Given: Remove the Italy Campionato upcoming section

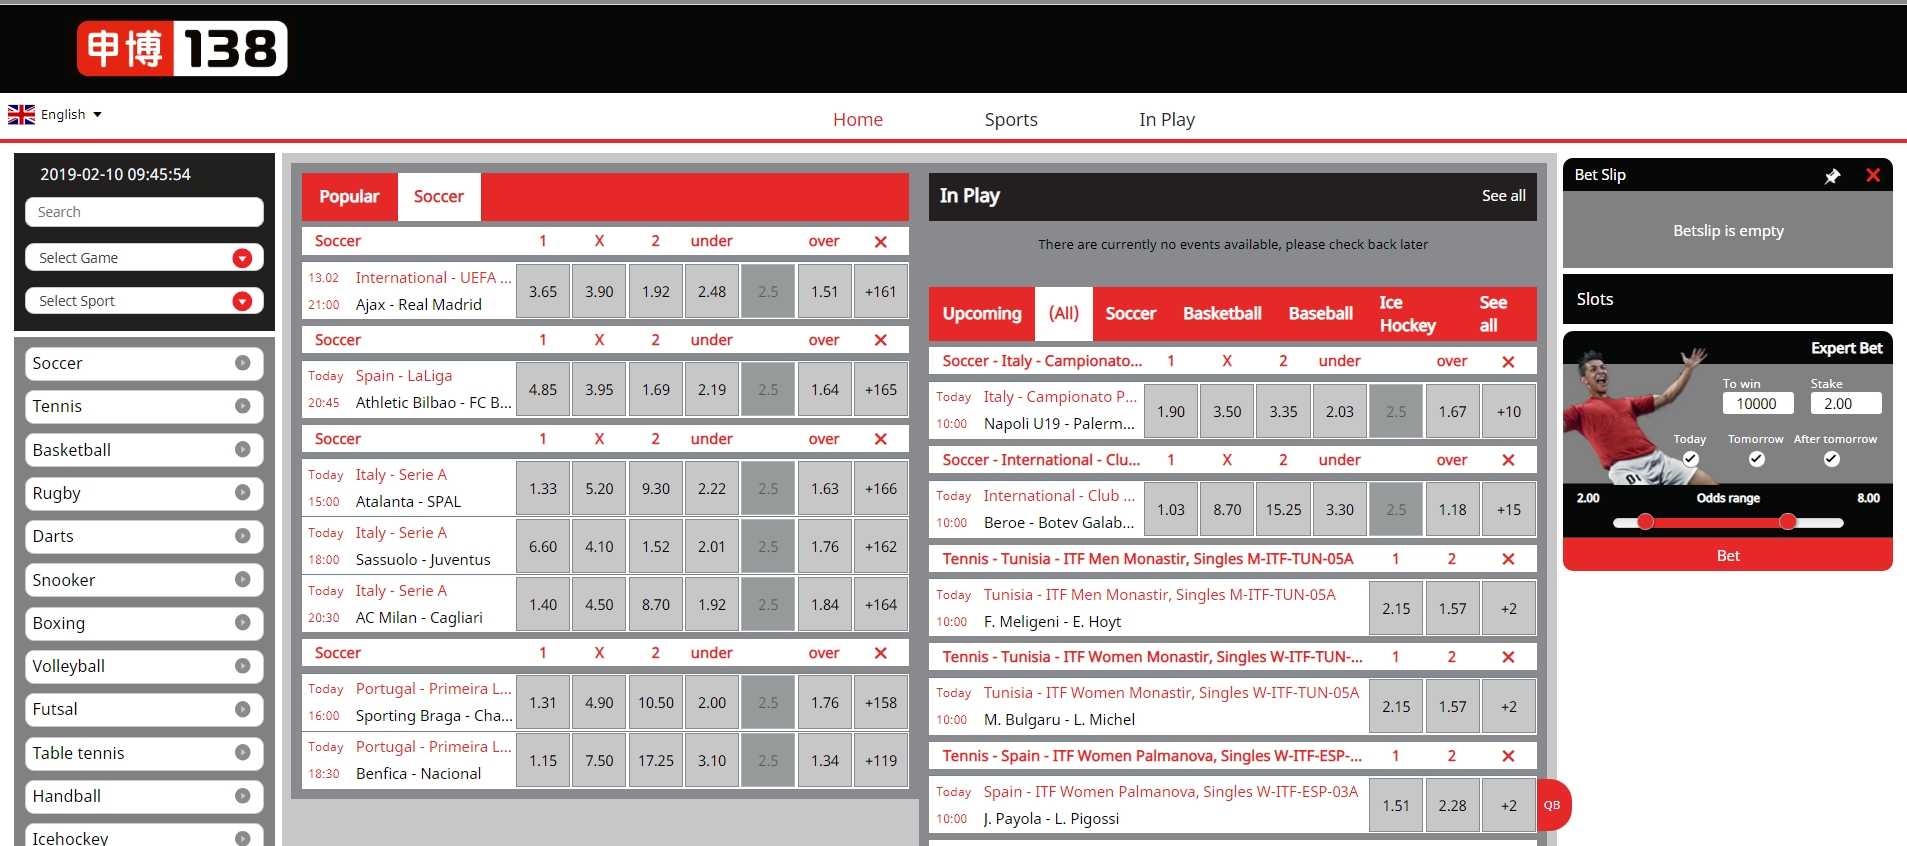Looking at the screenshot, I should click(1508, 361).
